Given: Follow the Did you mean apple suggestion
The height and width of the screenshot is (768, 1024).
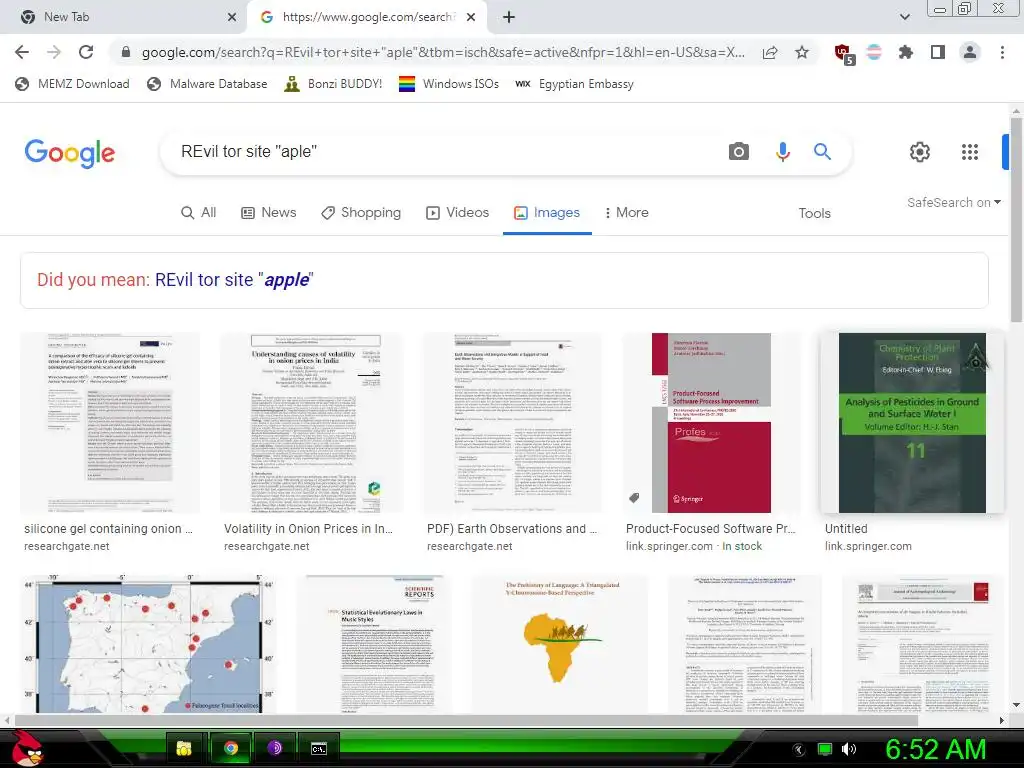Looking at the screenshot, I should [234, 280].
